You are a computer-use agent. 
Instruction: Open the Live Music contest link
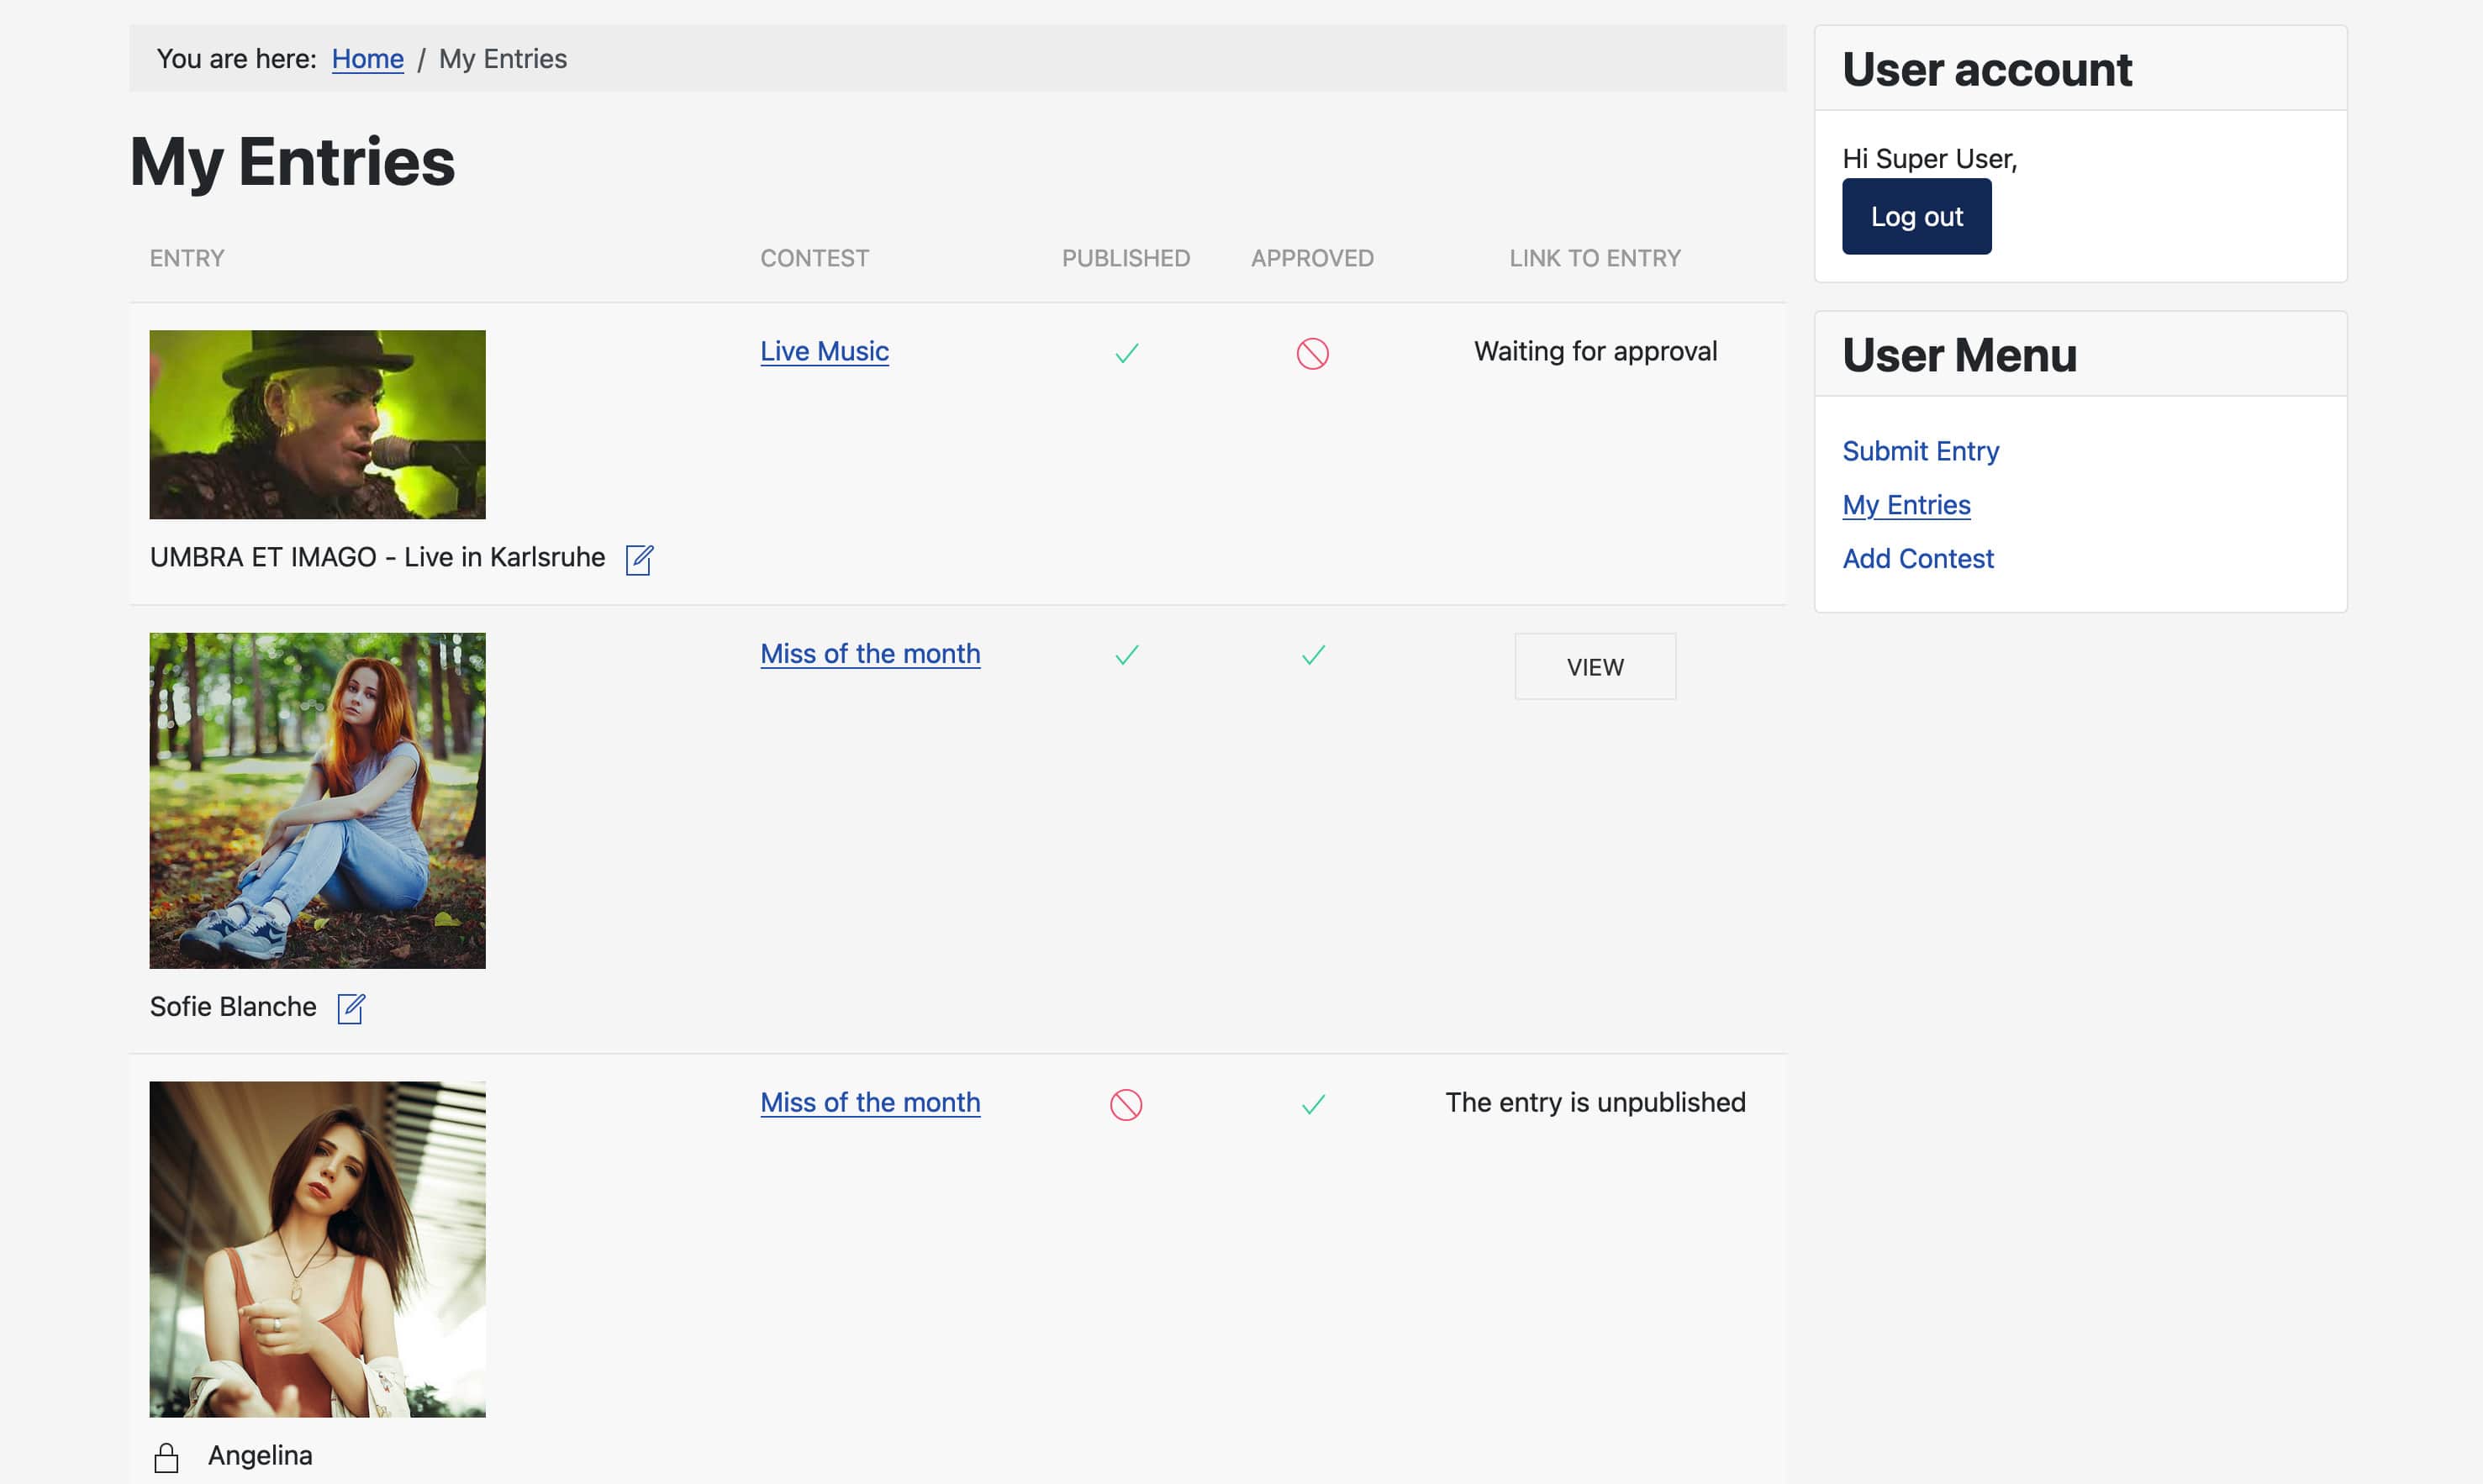[824, 351]
